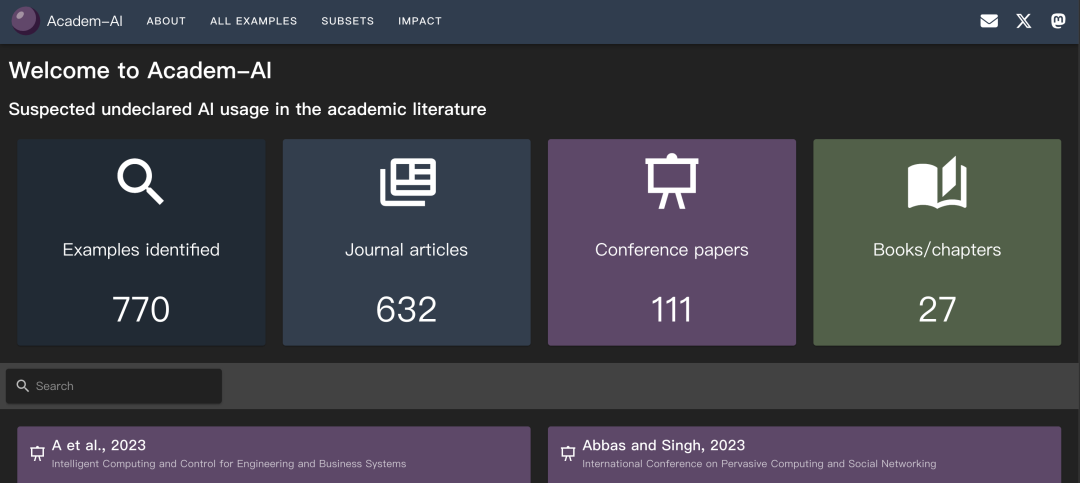This screenshot has height=483, width=1080.
Task: Navigate to the IMPACT page
Action: (419, 21)
